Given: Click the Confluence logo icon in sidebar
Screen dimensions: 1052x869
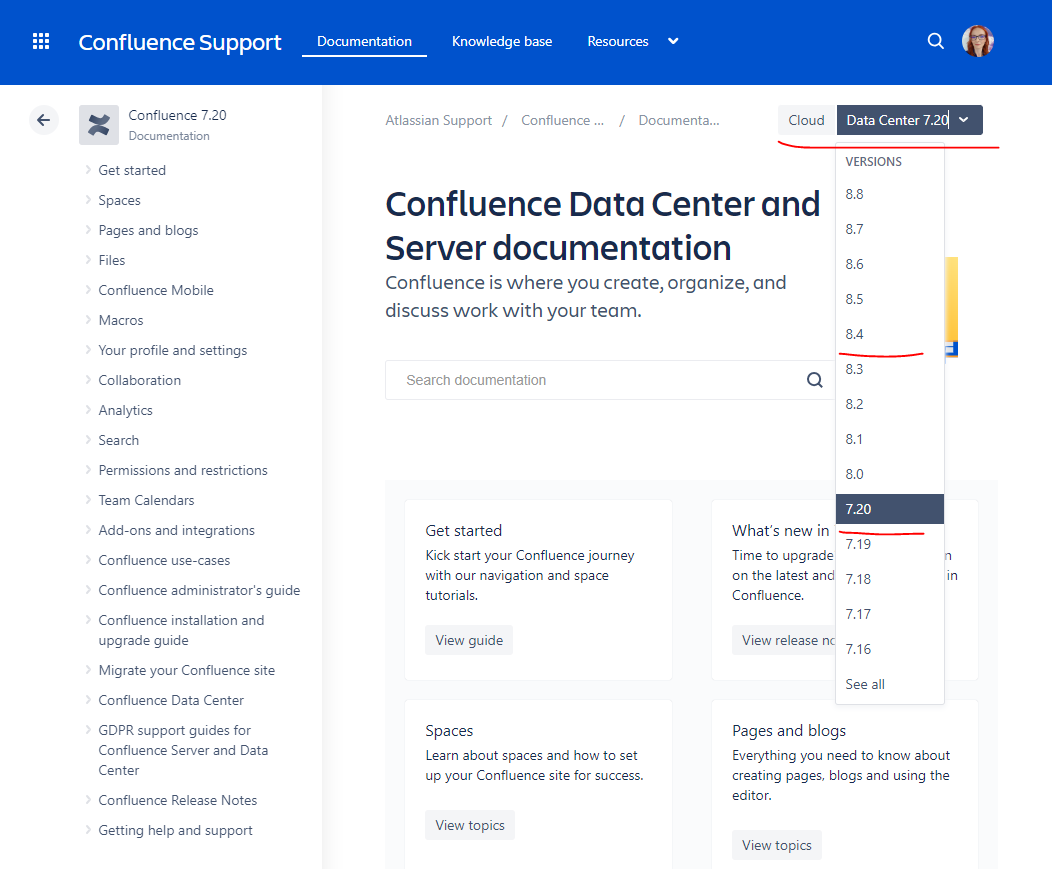Looking at the screenshot, I should coord(99,125).
